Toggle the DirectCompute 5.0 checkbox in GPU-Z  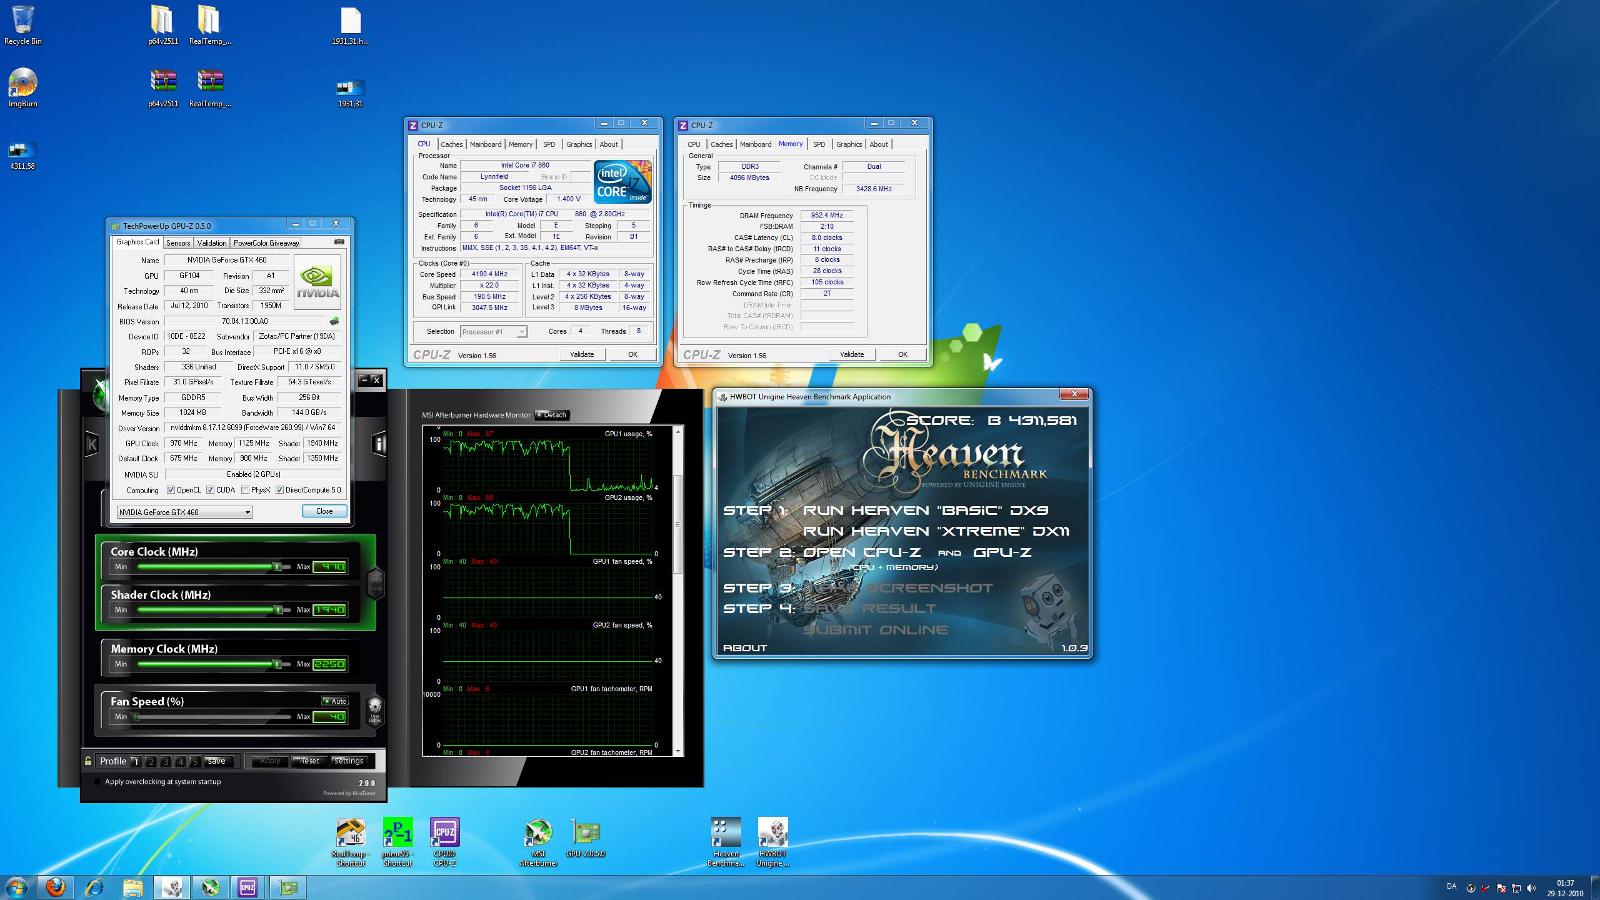tap(280, 490)
